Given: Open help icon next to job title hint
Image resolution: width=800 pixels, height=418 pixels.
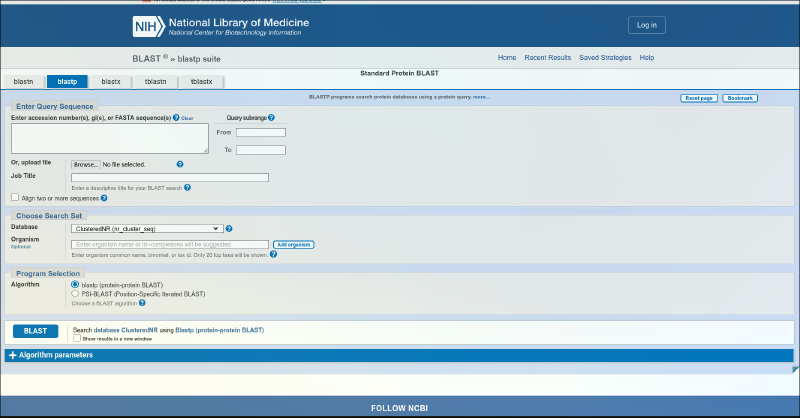Looking at the screenshot, I should point(187,187).
